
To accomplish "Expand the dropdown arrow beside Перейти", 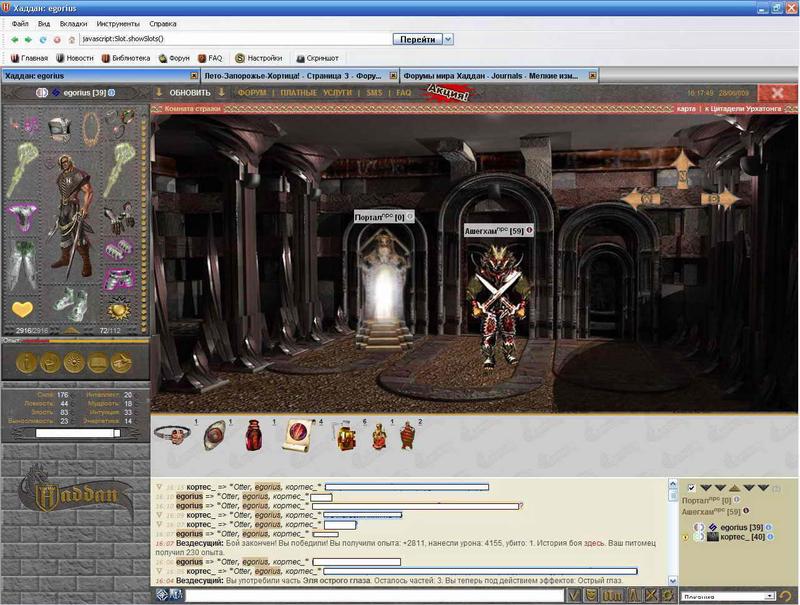I will [448, 39].
